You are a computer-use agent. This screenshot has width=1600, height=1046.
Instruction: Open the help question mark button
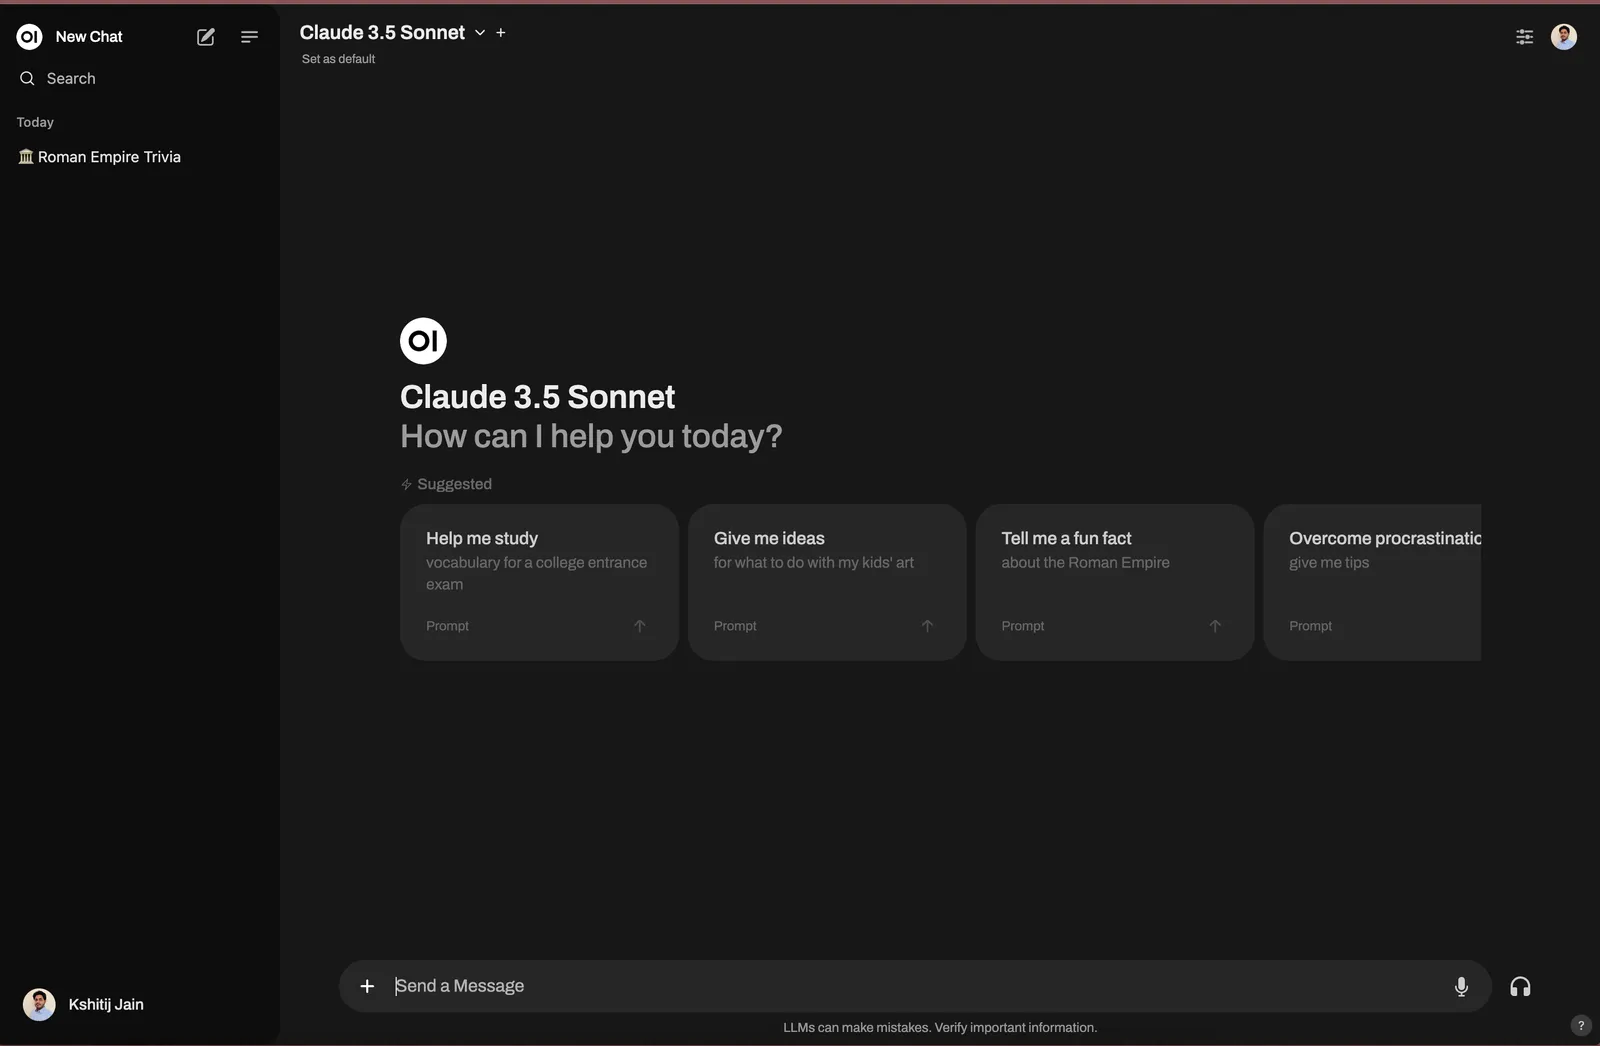1580,1025
